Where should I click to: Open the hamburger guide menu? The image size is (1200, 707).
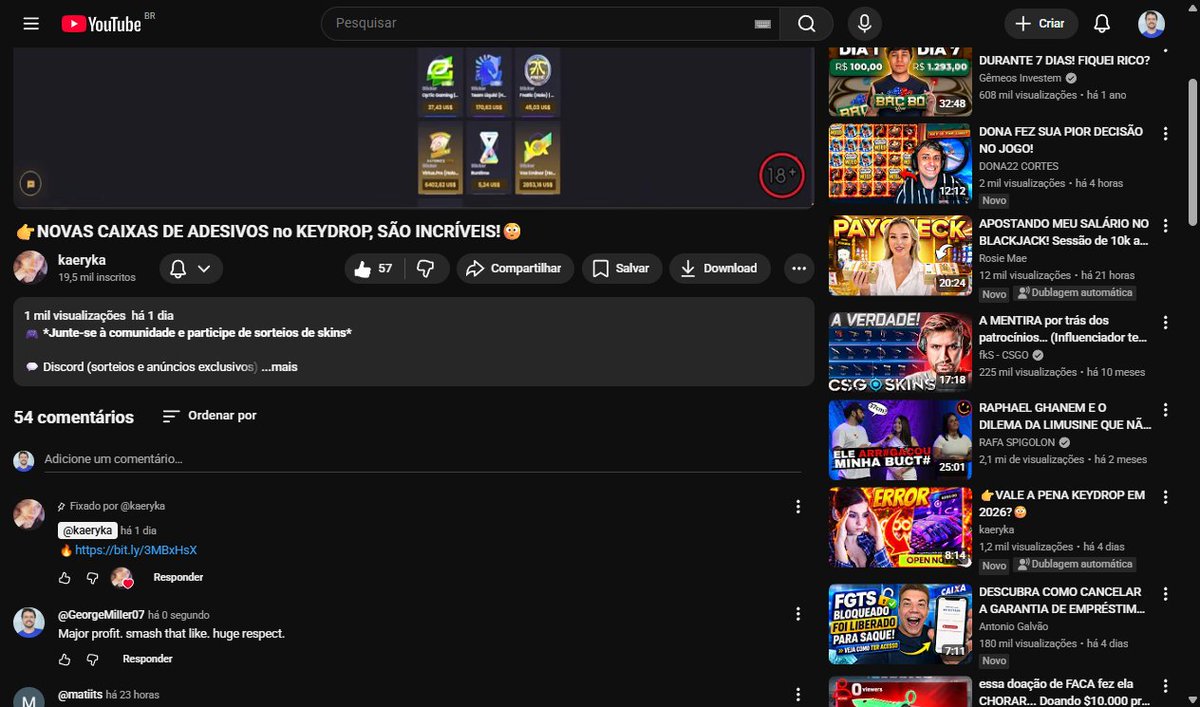click(31, 23)
